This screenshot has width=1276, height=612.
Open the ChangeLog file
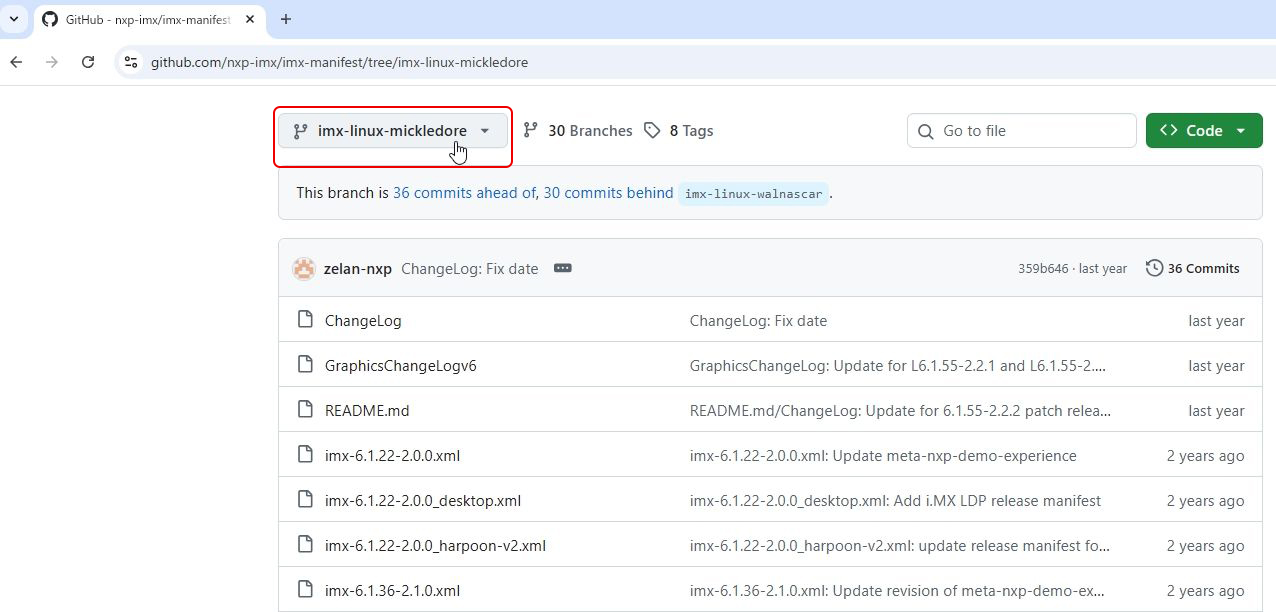363,321
